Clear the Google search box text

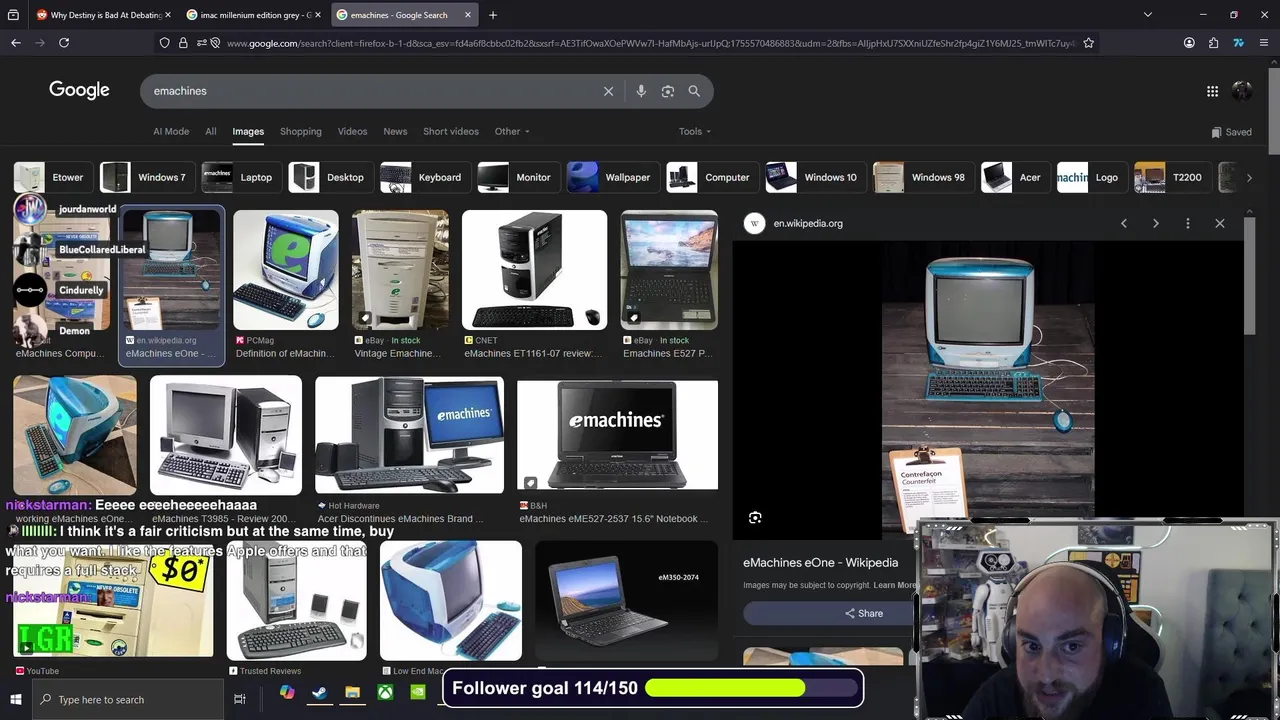tap(608, 91)
